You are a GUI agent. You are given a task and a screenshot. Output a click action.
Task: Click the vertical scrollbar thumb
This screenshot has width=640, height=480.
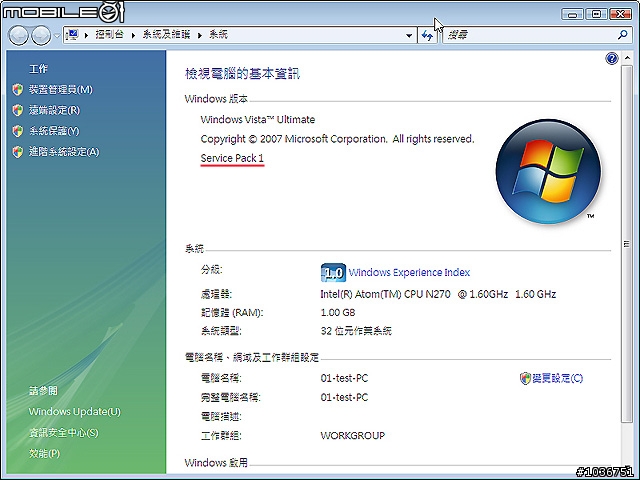(x=627, y=244)
